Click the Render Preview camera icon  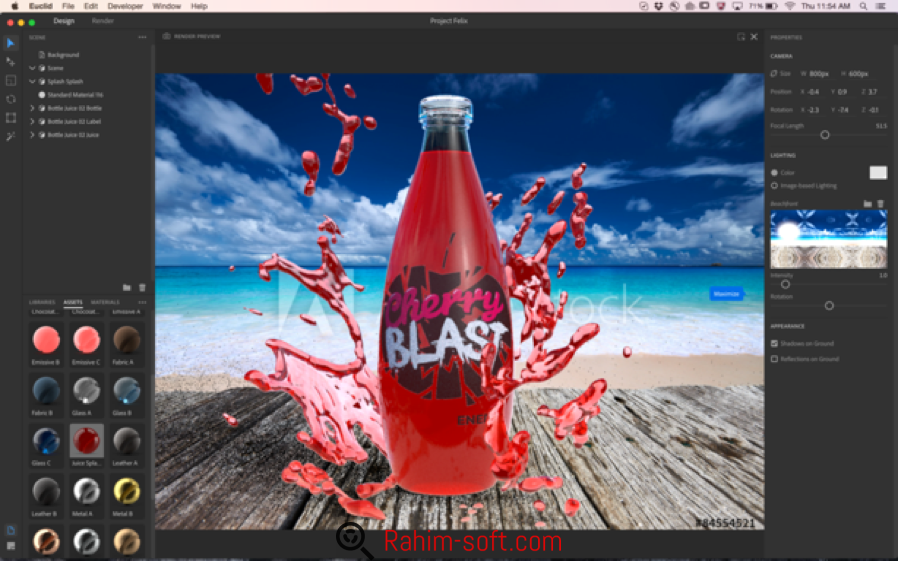(167, 36)
